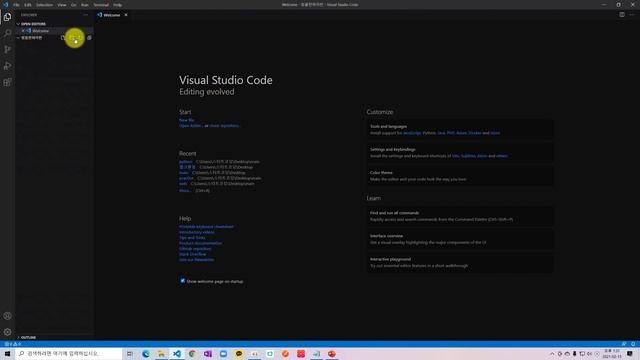
Task: Open Product documentation link
Action: pos(200,243)
